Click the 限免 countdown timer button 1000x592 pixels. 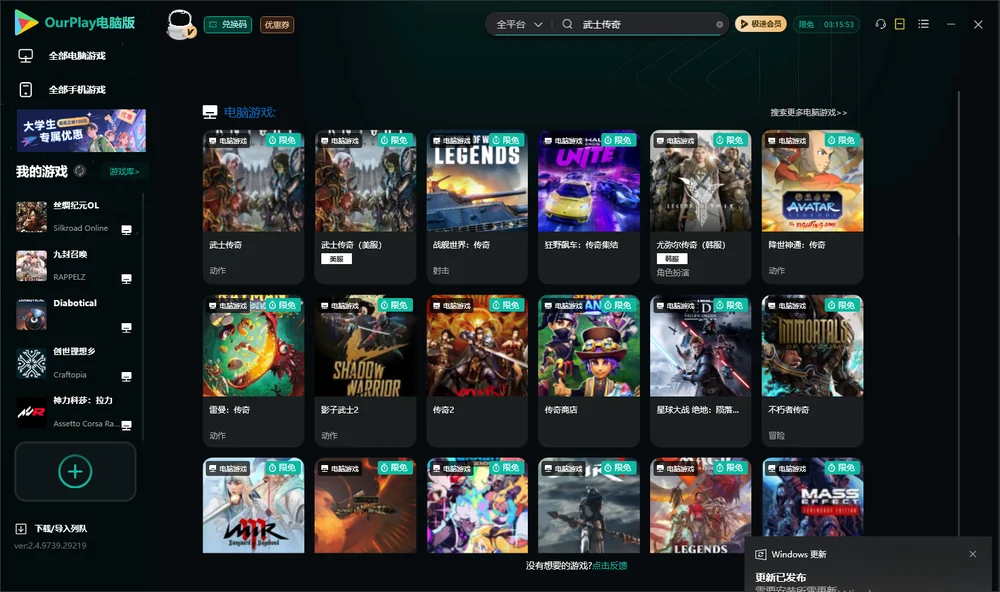pos(826,24)
